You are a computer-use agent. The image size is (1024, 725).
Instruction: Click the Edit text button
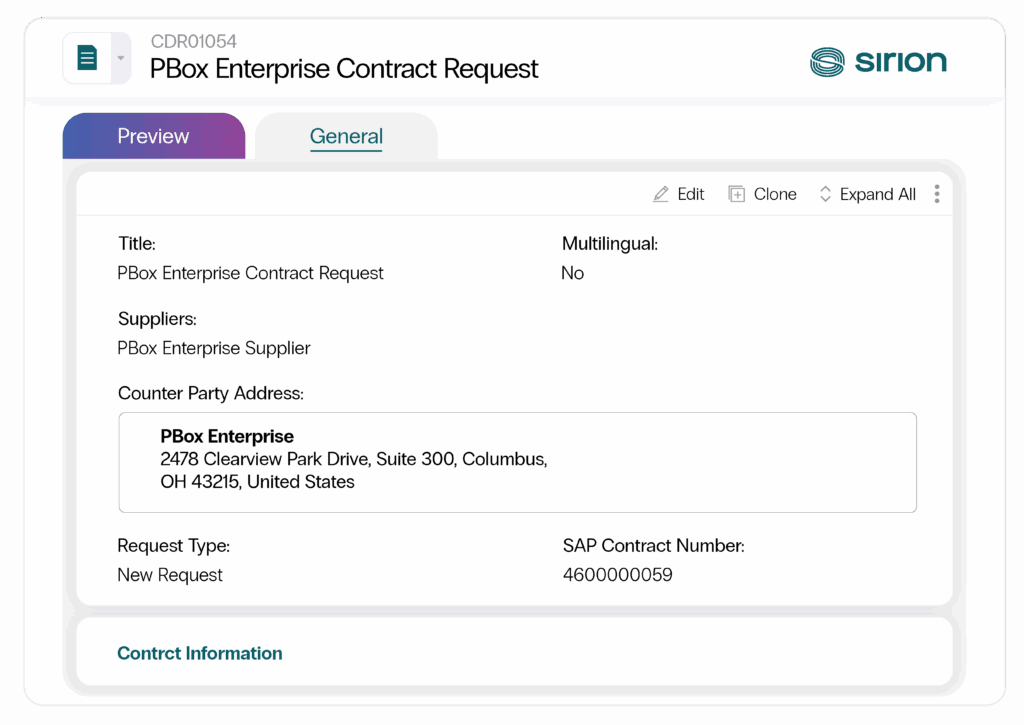tap(690, 194)
